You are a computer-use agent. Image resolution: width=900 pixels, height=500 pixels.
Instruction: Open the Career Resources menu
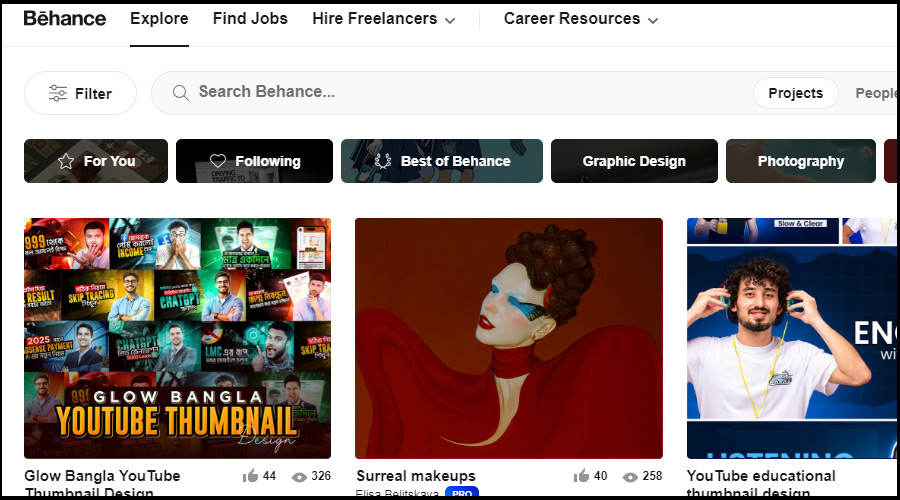coord(581,18)
